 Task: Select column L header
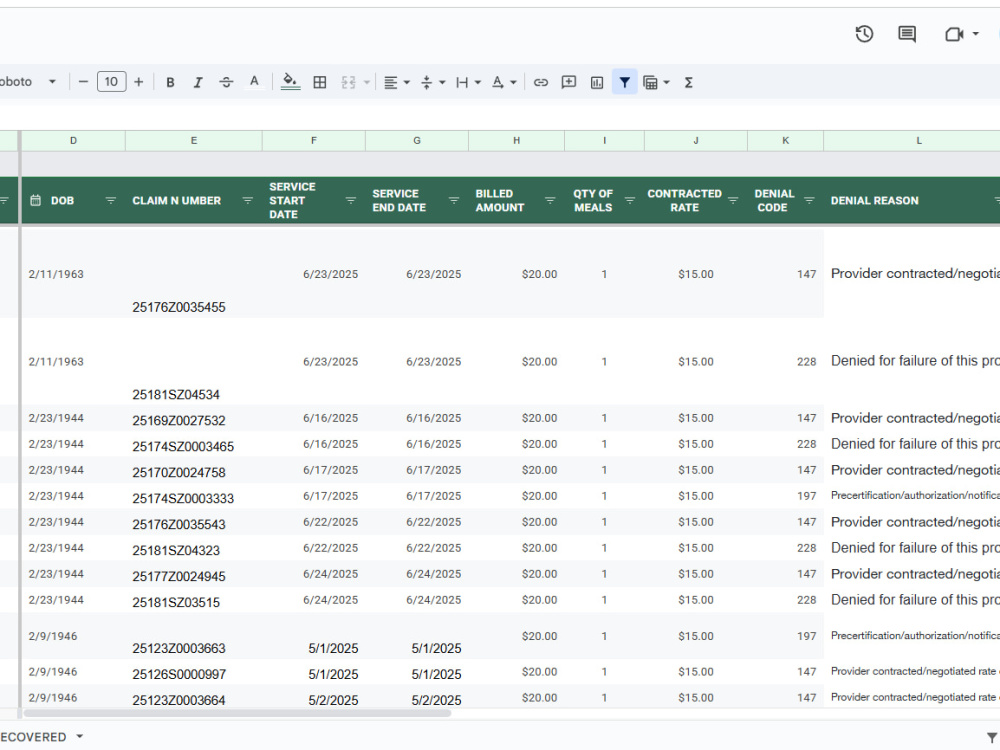coord(918,140)
